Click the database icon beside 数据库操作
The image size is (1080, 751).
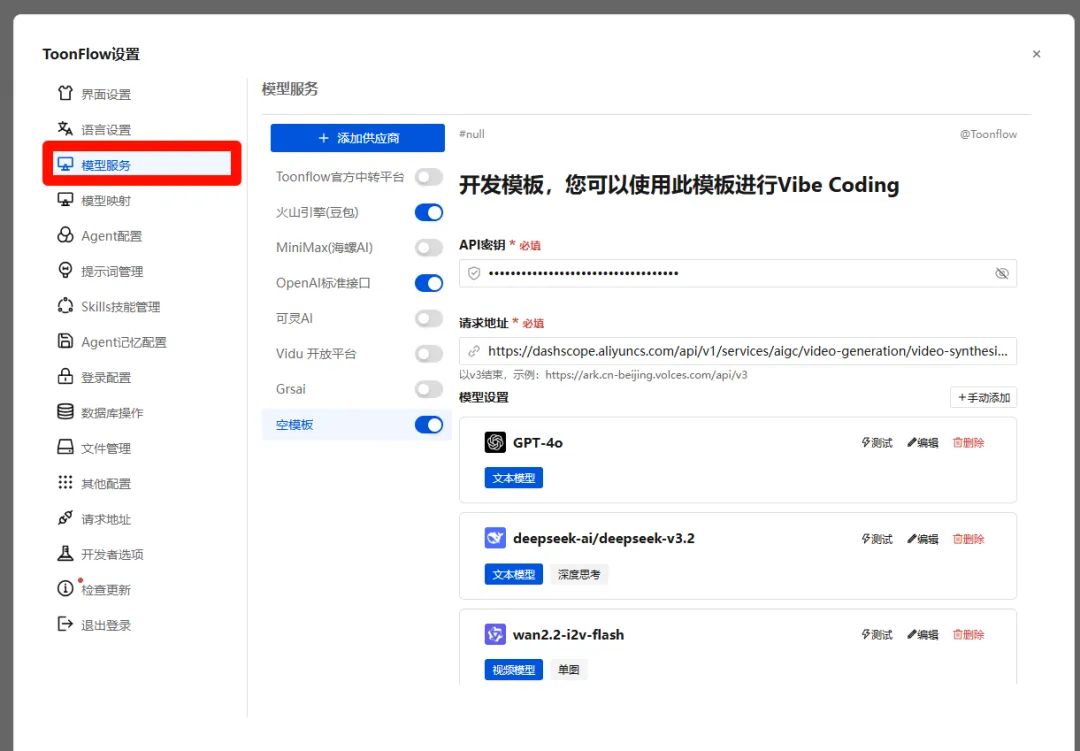65,412
